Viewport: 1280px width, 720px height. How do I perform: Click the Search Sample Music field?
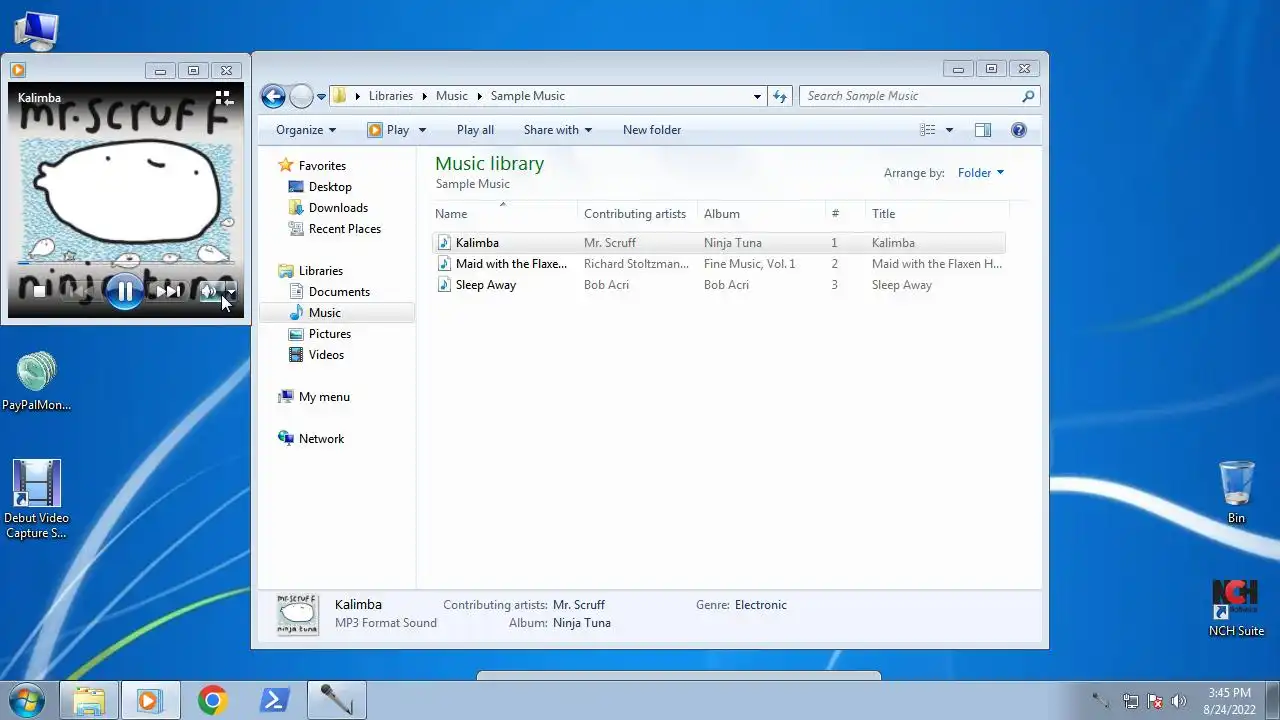tap(919, 96)
